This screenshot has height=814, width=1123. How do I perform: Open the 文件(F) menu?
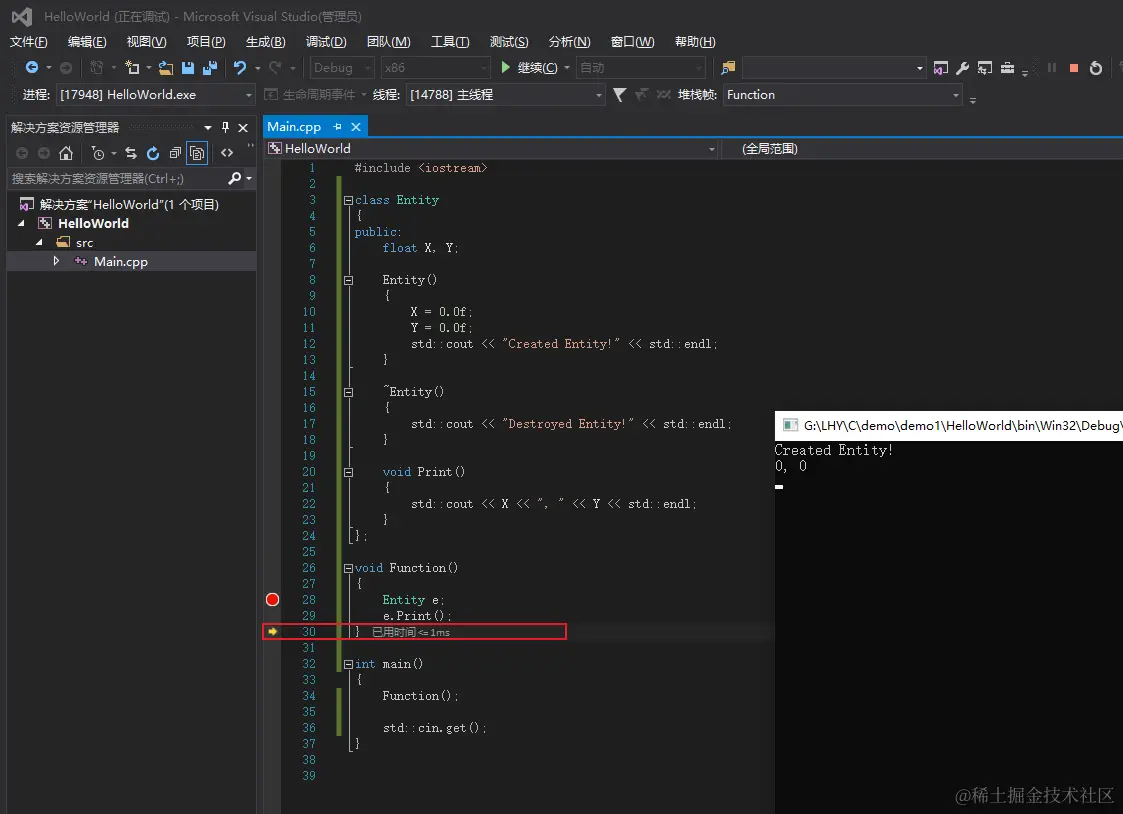coord(29,42)
